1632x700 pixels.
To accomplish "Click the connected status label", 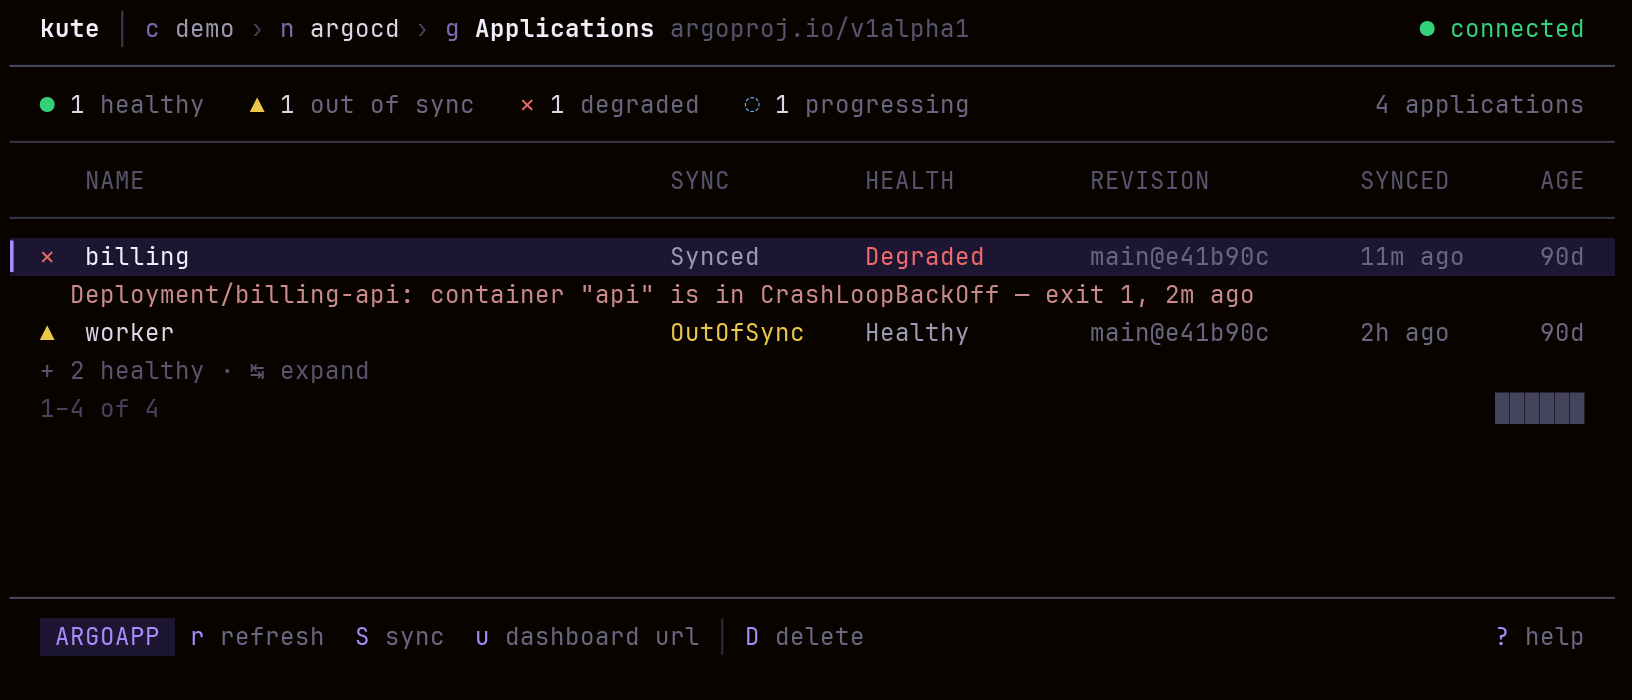I will click(1517, 29).
